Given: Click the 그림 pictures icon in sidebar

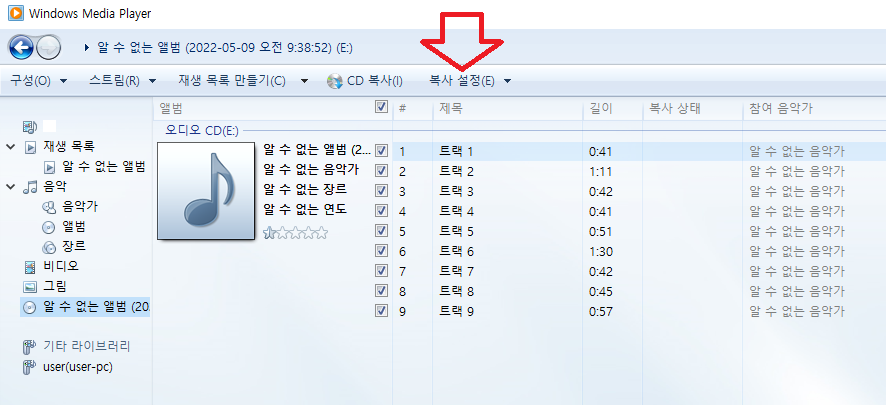Looking at the screenshot, I should tap(30, 287).
